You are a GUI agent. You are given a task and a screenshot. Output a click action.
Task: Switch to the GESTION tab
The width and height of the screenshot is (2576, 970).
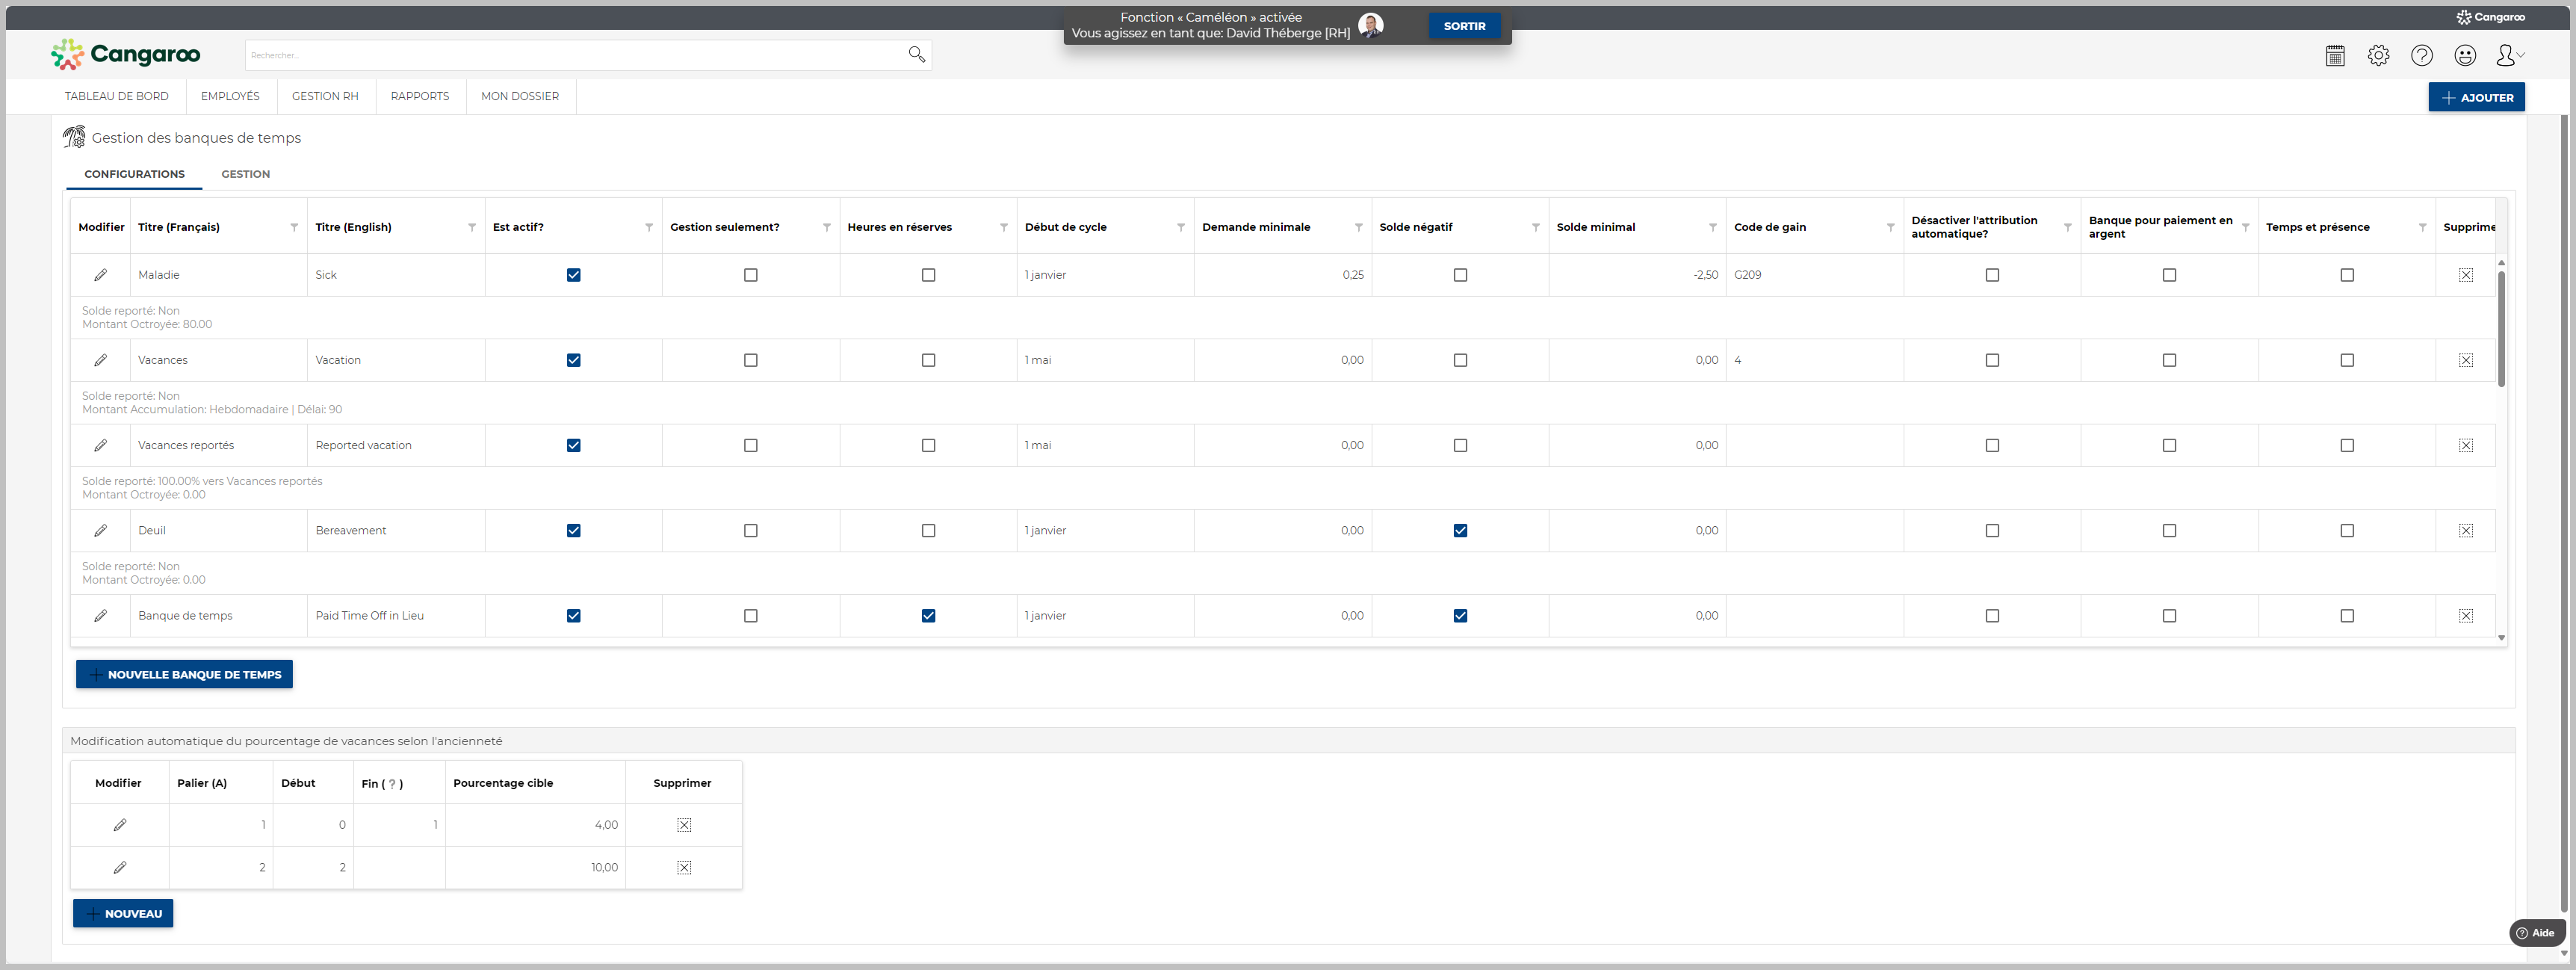coord(245,174)
